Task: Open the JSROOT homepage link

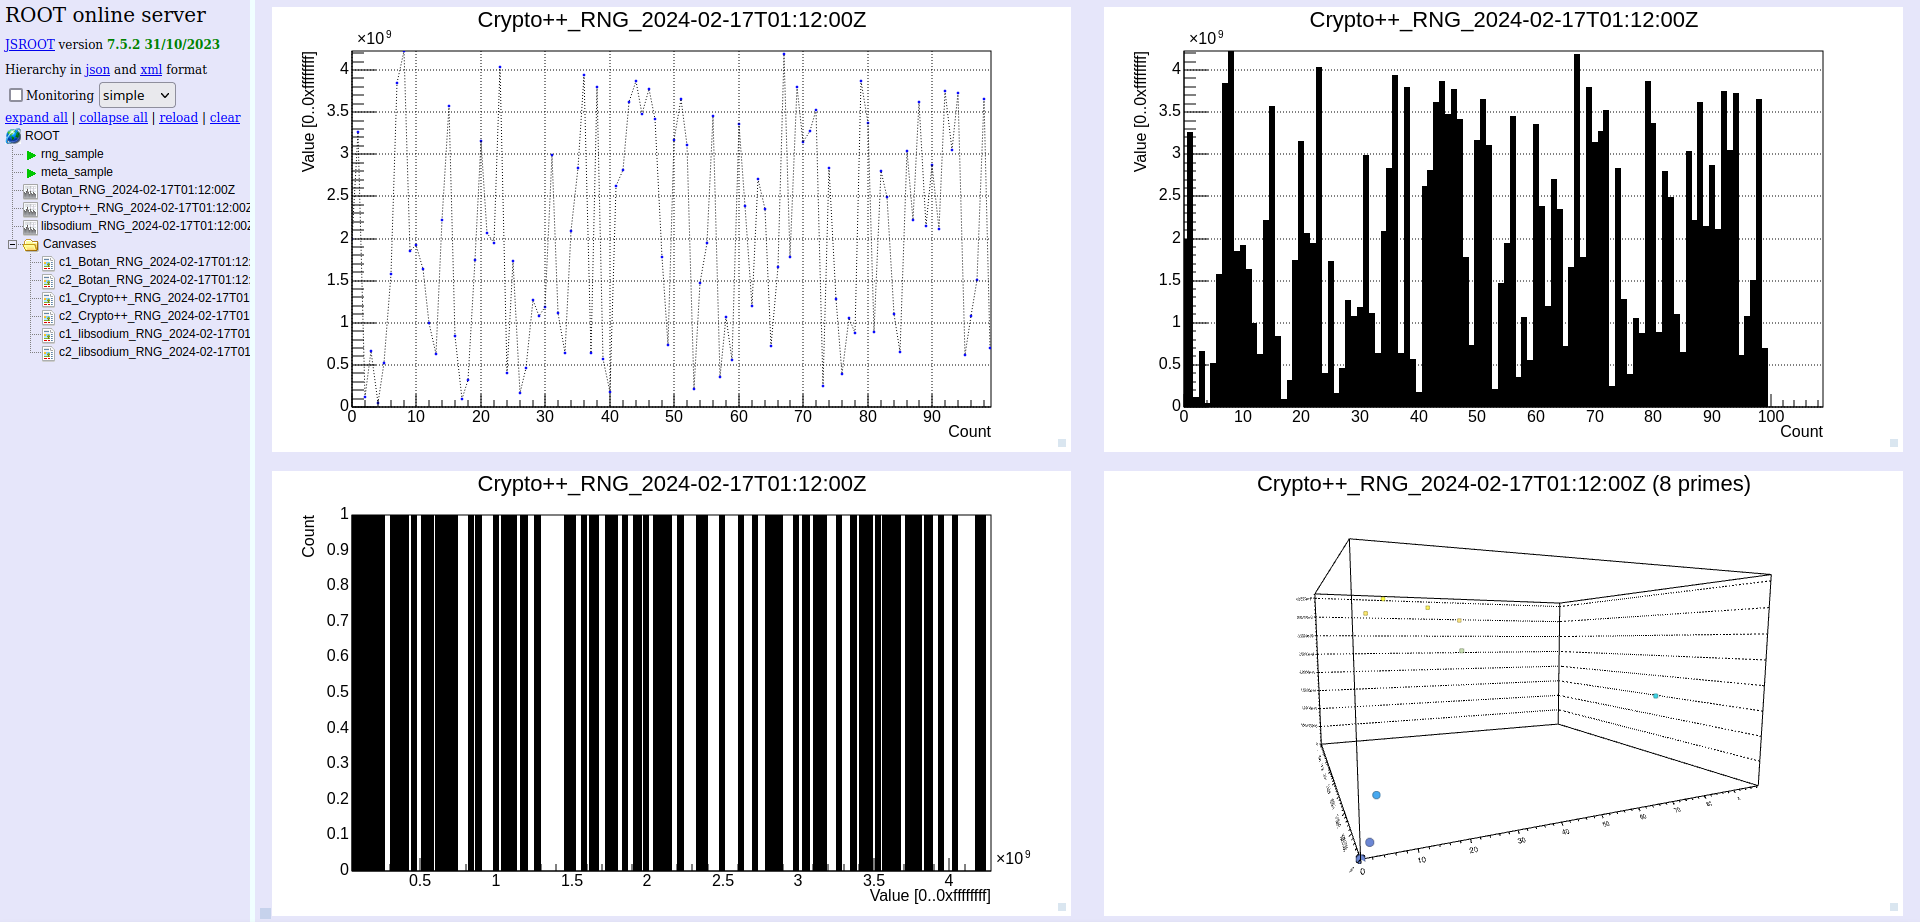Action: click(x=29, y=44)
